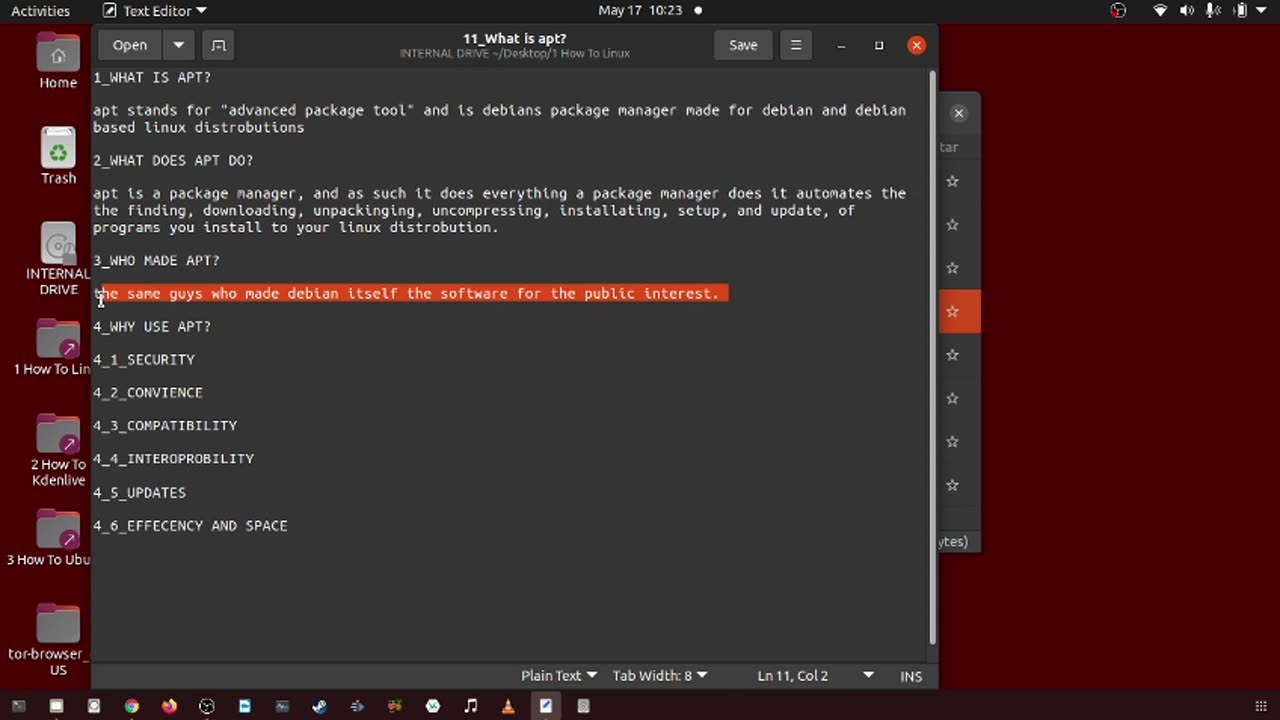Maximize the Text Editor window
The image size is (1280, 720).
pos(879,45)
